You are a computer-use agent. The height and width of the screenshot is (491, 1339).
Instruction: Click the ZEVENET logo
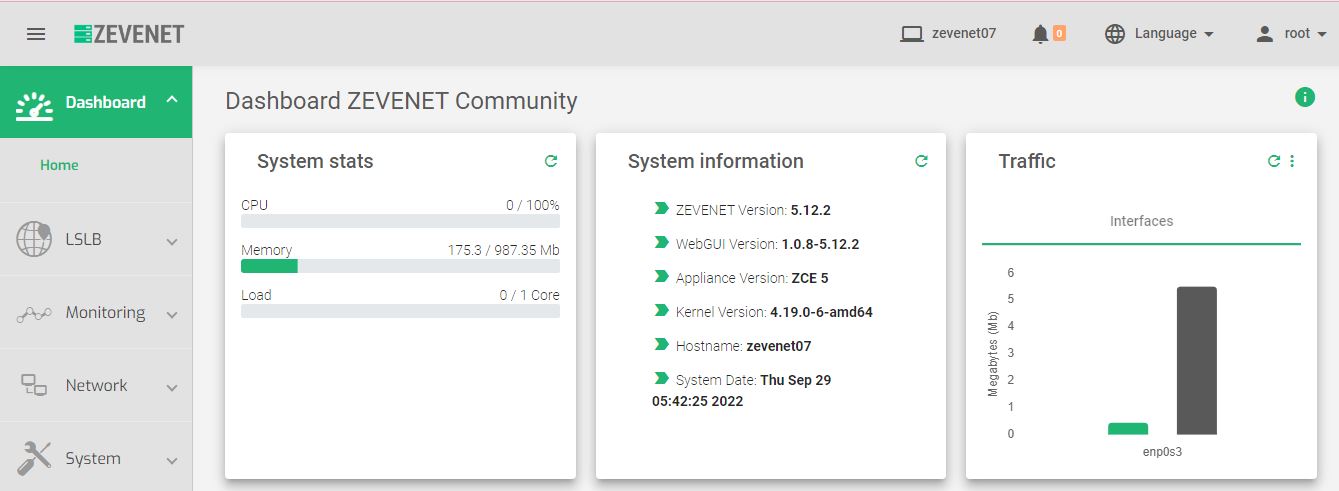point(129,34)
